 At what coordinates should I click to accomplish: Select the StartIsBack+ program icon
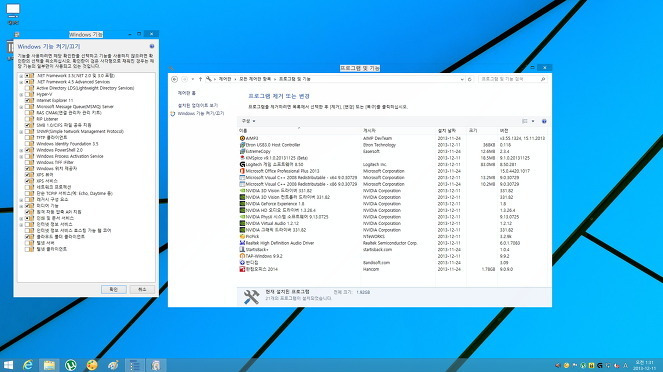click(x=242, y=249)
